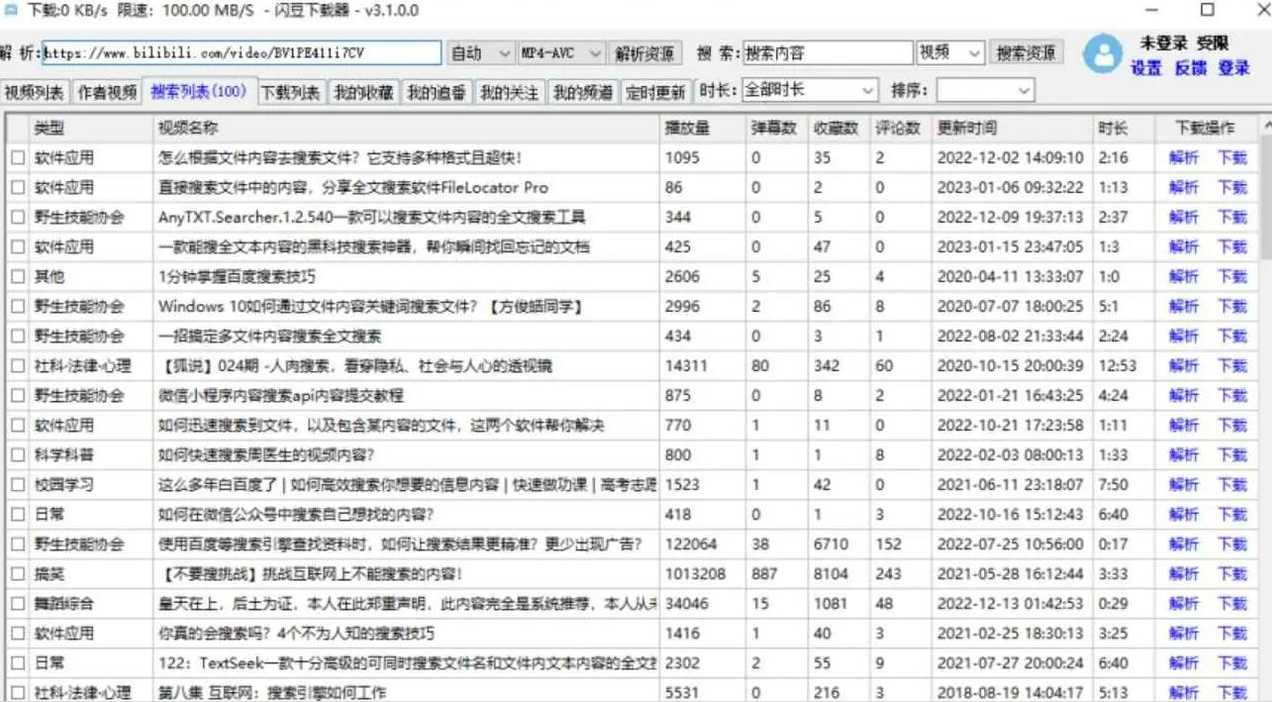Click the bilibili URL input field
The width and height of the screenshot is (1272, 702).
coord(241,53)
